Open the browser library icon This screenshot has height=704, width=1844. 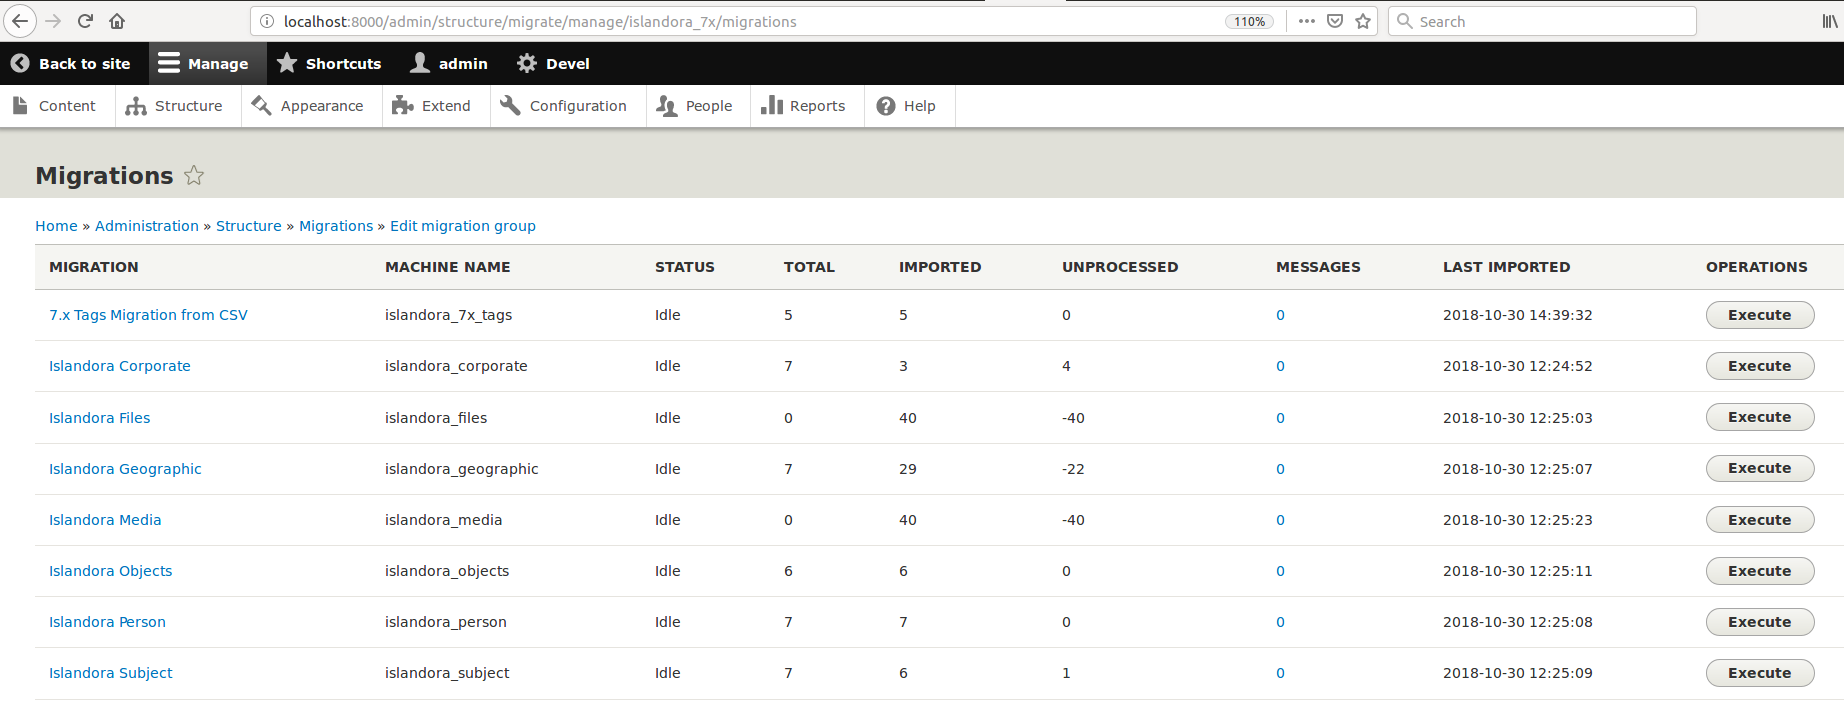(x=1830, y=21)
